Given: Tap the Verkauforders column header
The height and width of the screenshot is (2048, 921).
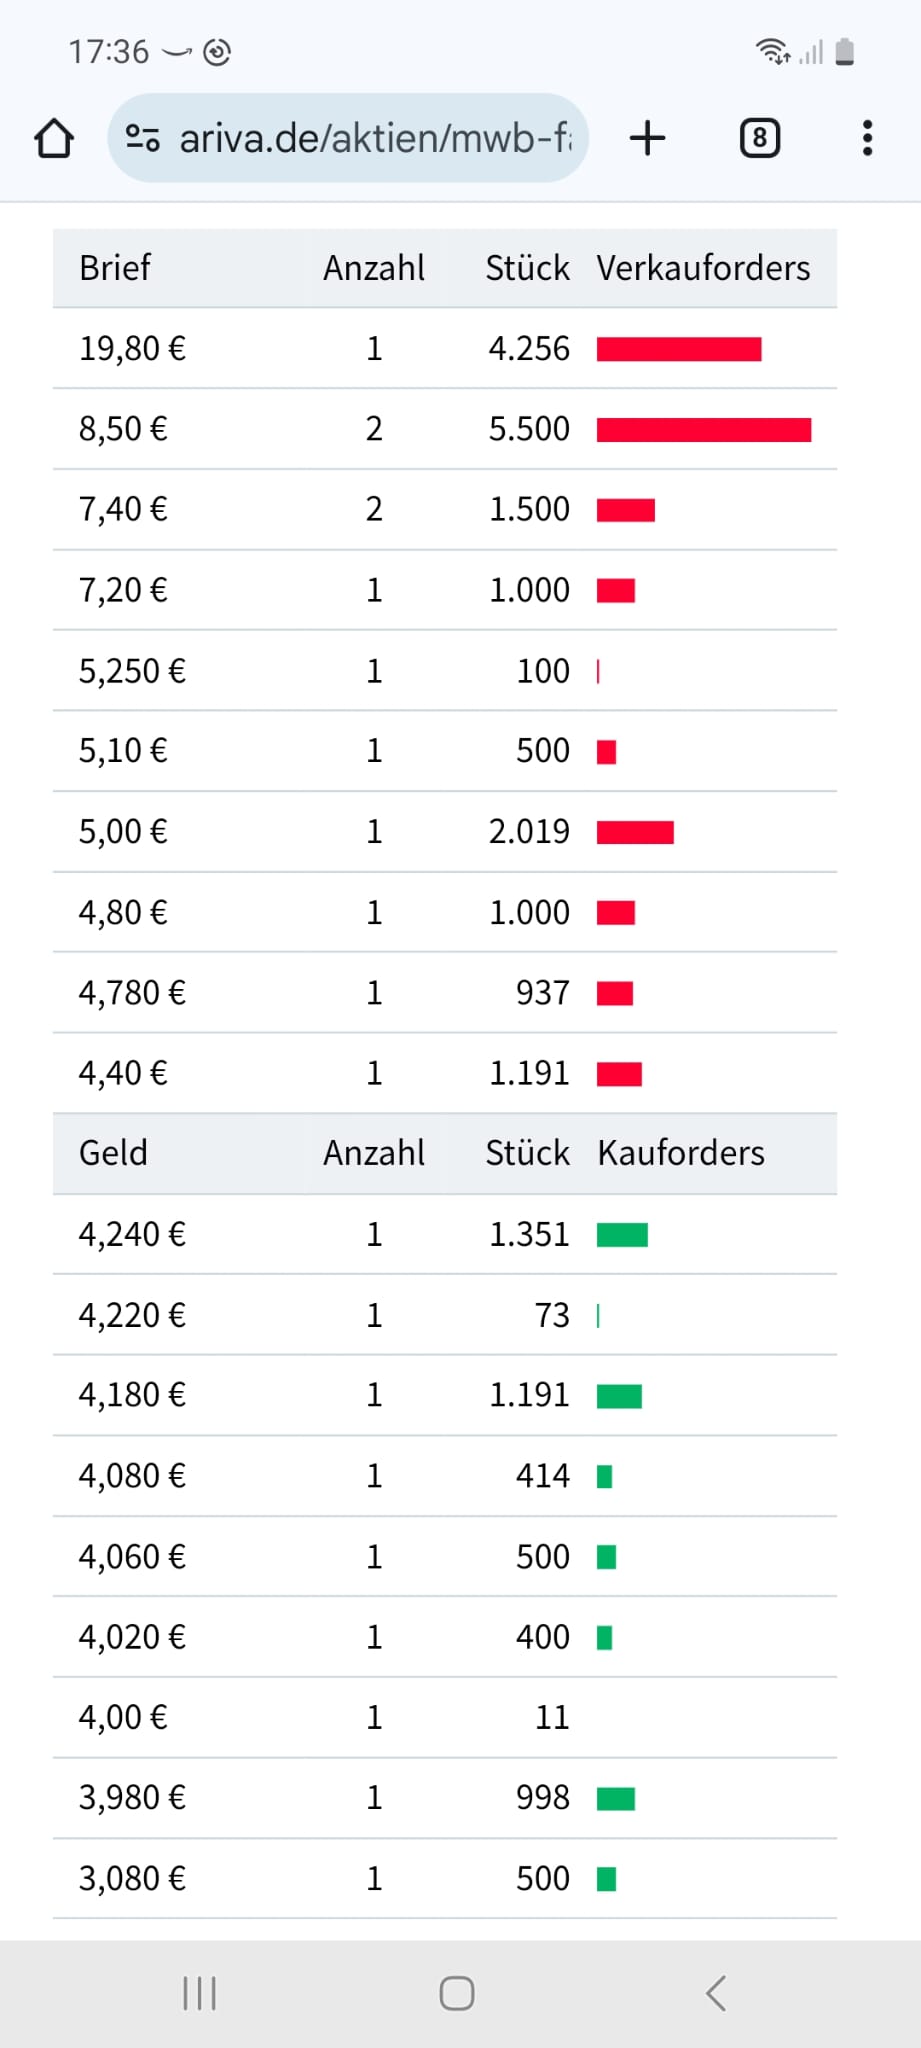Looking at the screenshot, I should coord(703,268).
